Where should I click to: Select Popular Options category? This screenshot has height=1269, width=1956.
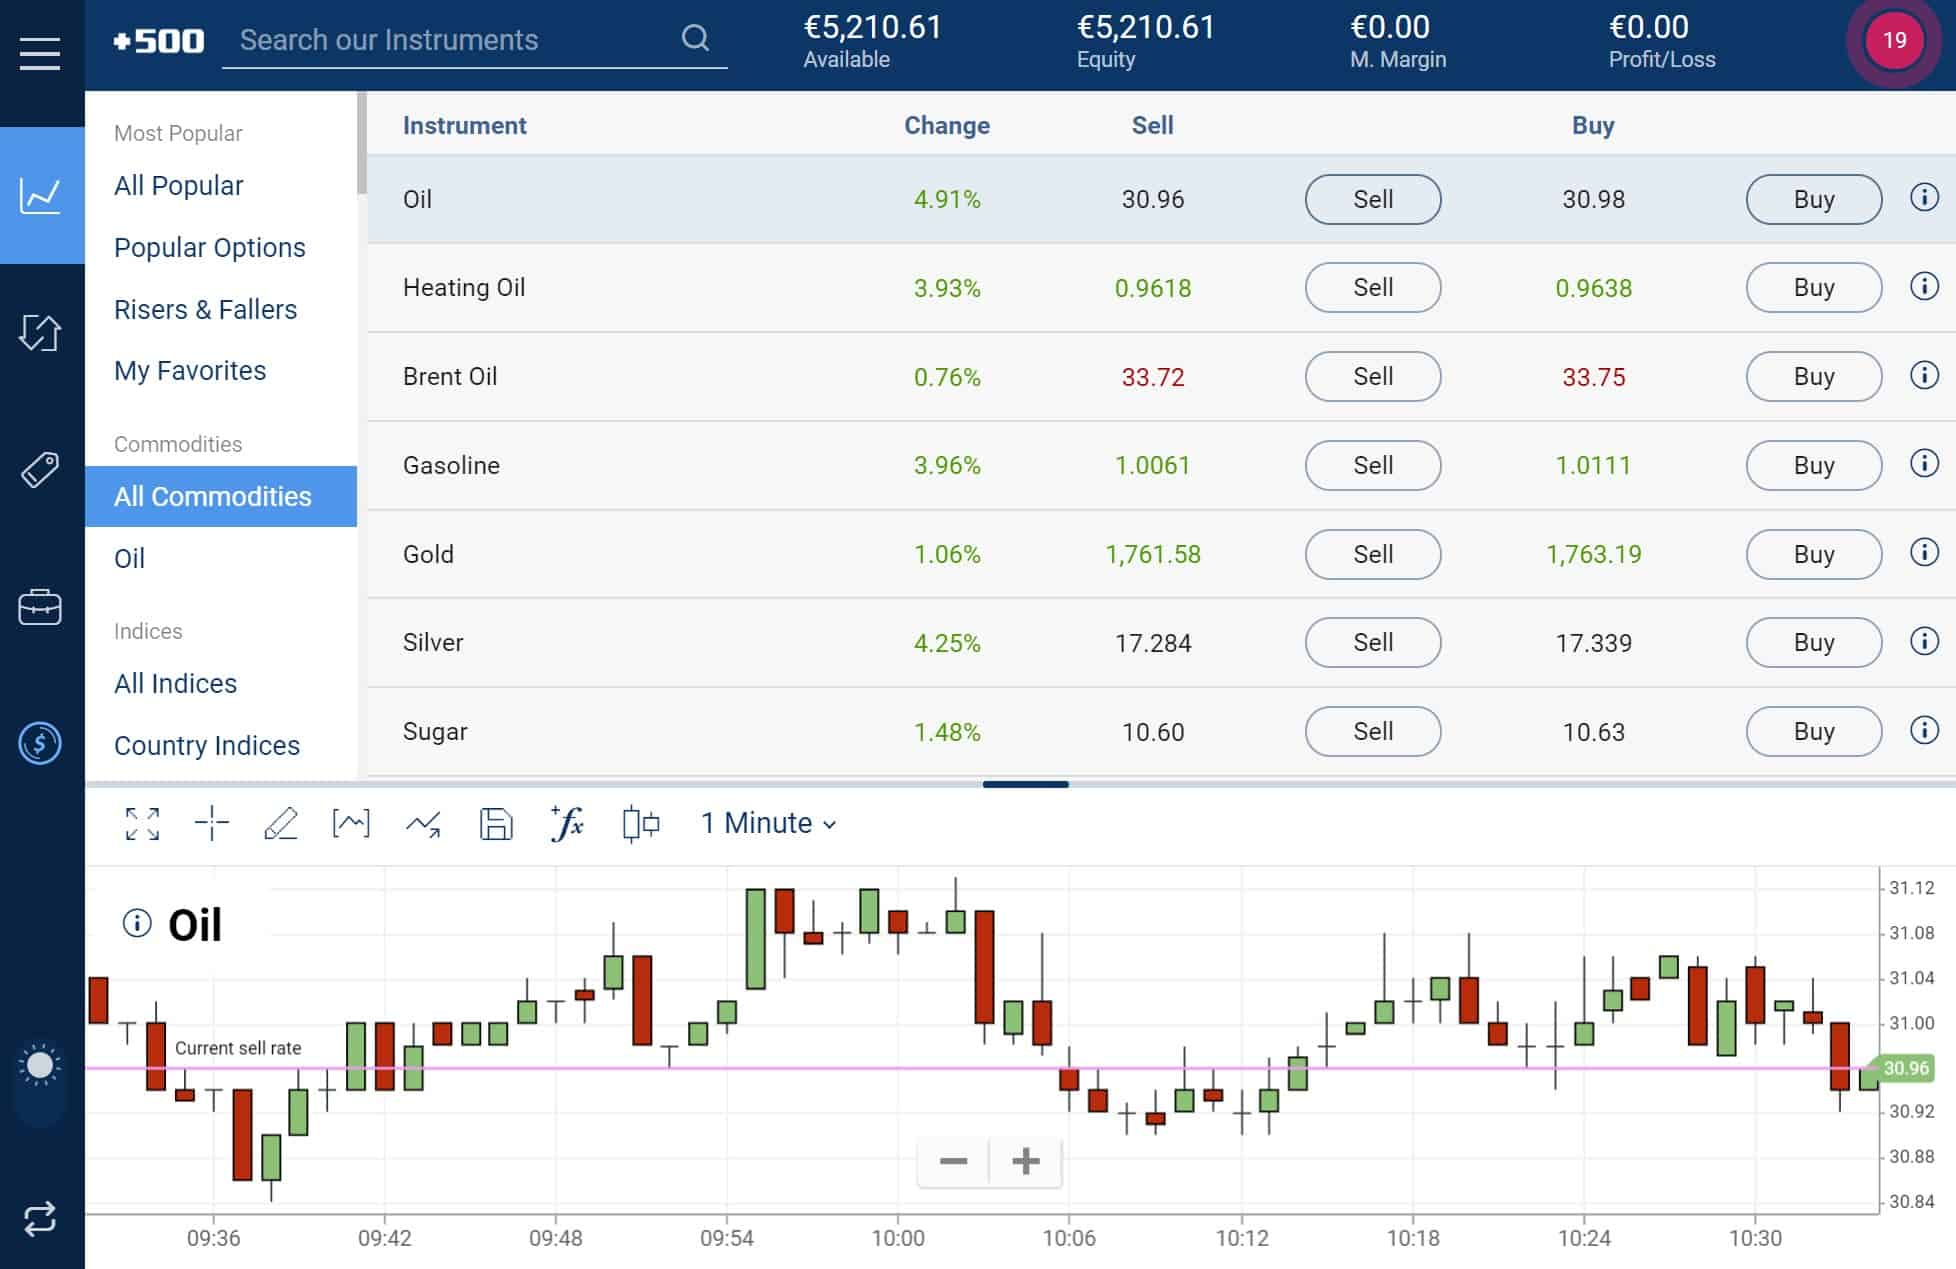(x=210, y=248)
